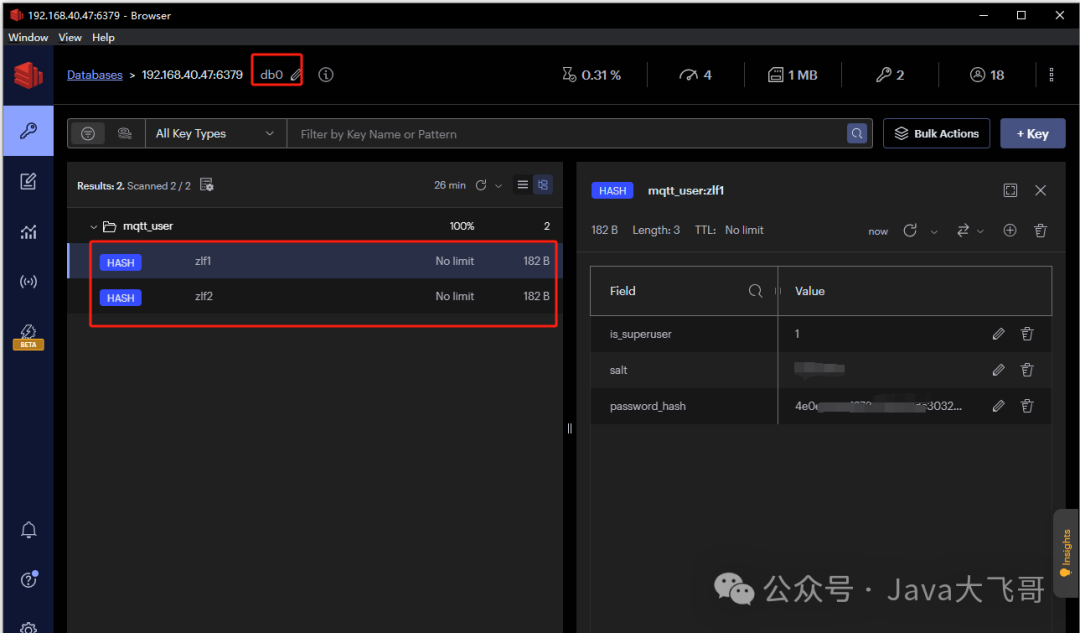
Task: Click the database info icon
Action: coord(326,75)
